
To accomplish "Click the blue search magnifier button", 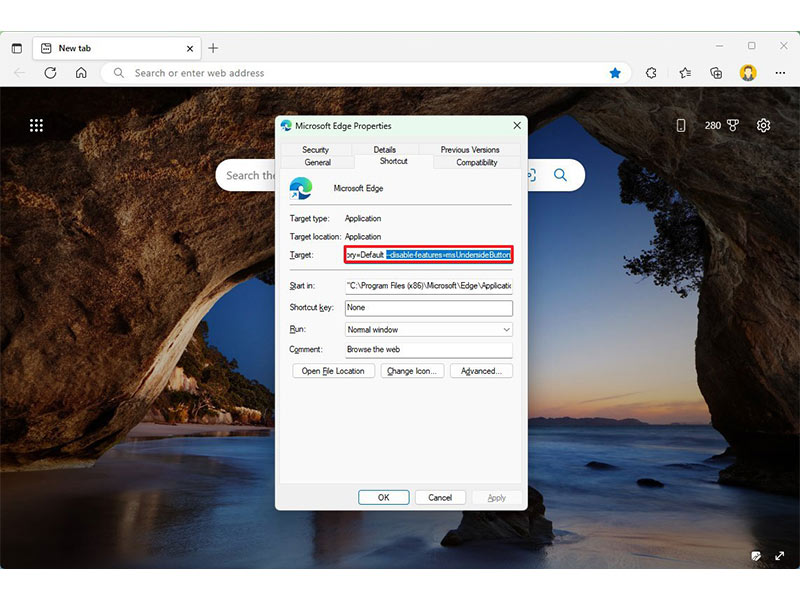I will pyautogui.click(x=560, y=176).
